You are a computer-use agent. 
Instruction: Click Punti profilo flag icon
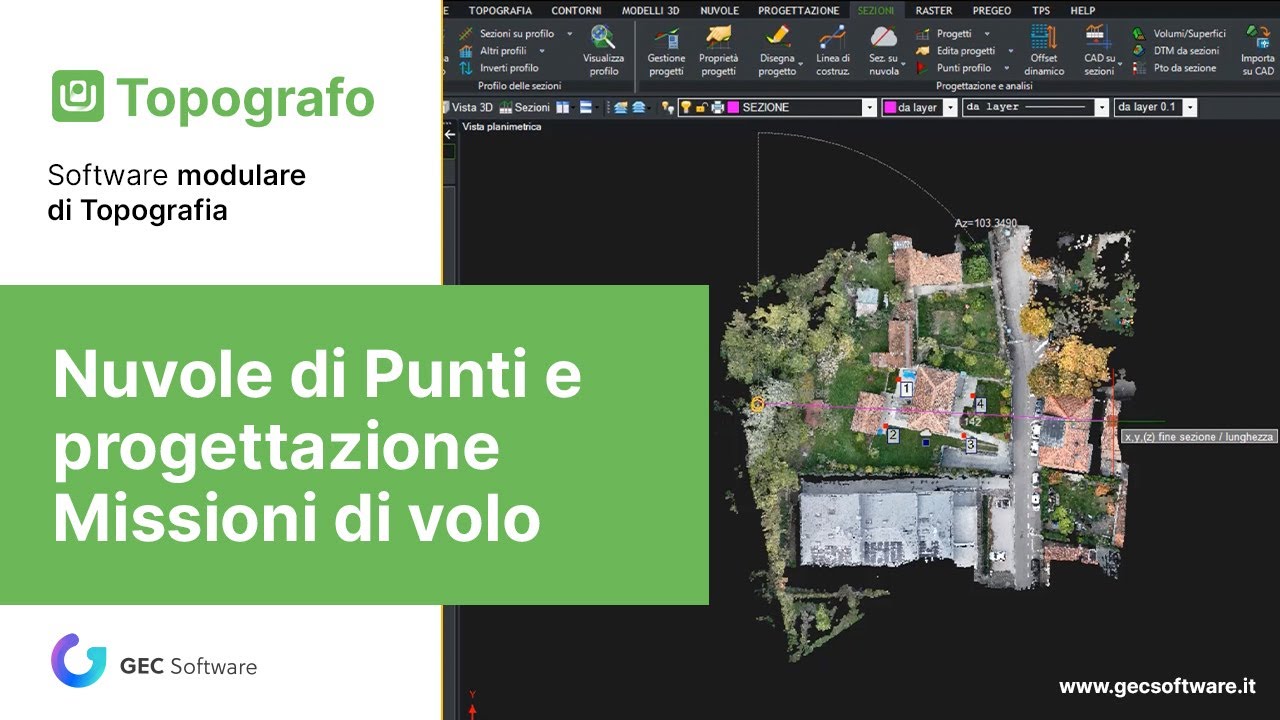pyautogui.click(x=922, y=68)
